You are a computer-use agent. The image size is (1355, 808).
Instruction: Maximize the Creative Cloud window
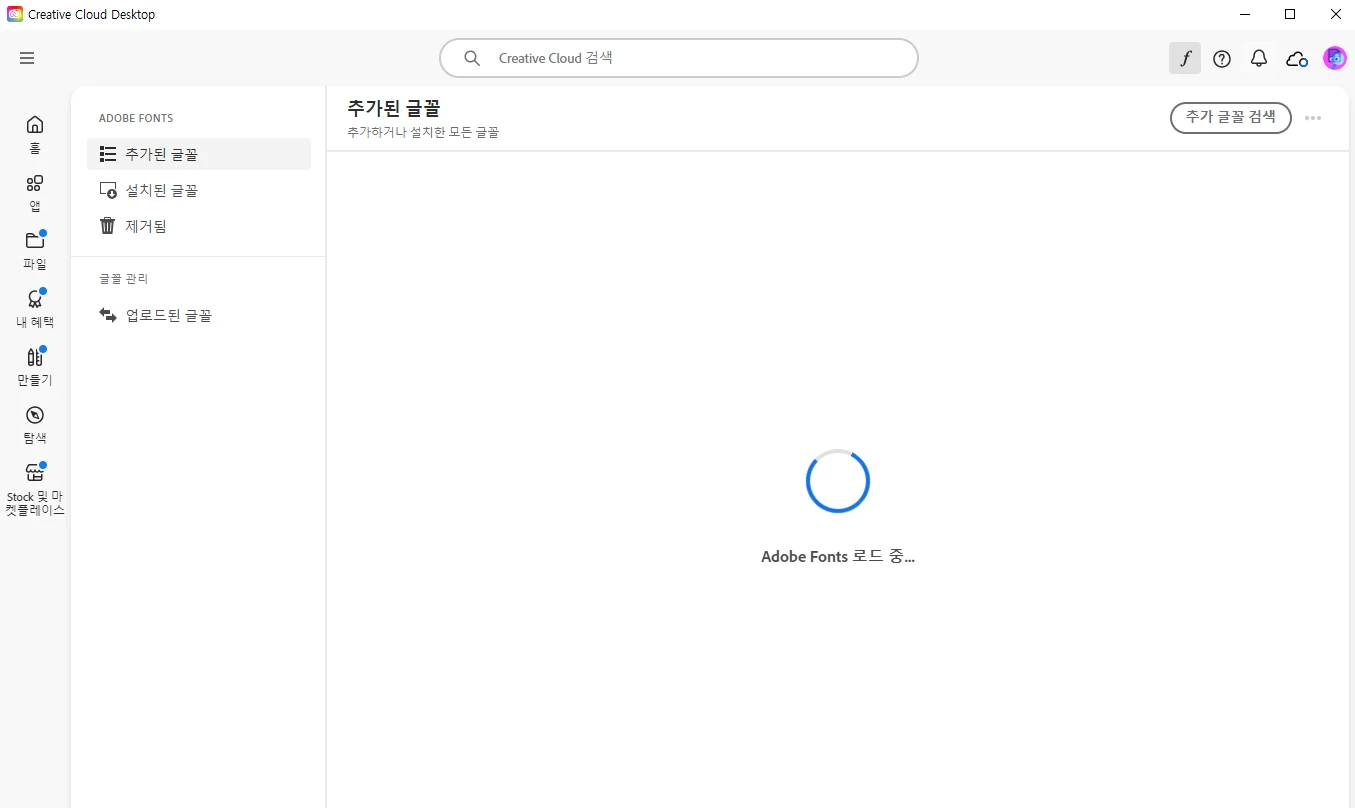(x=1290, y=14)
